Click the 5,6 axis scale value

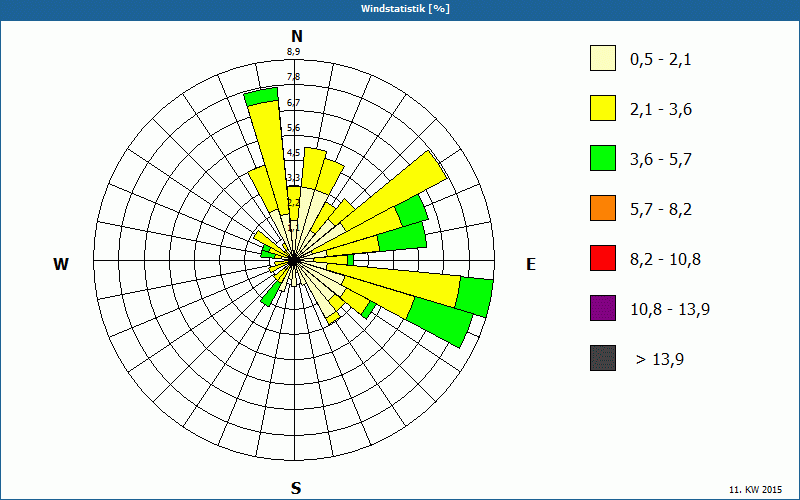point(293,128)
